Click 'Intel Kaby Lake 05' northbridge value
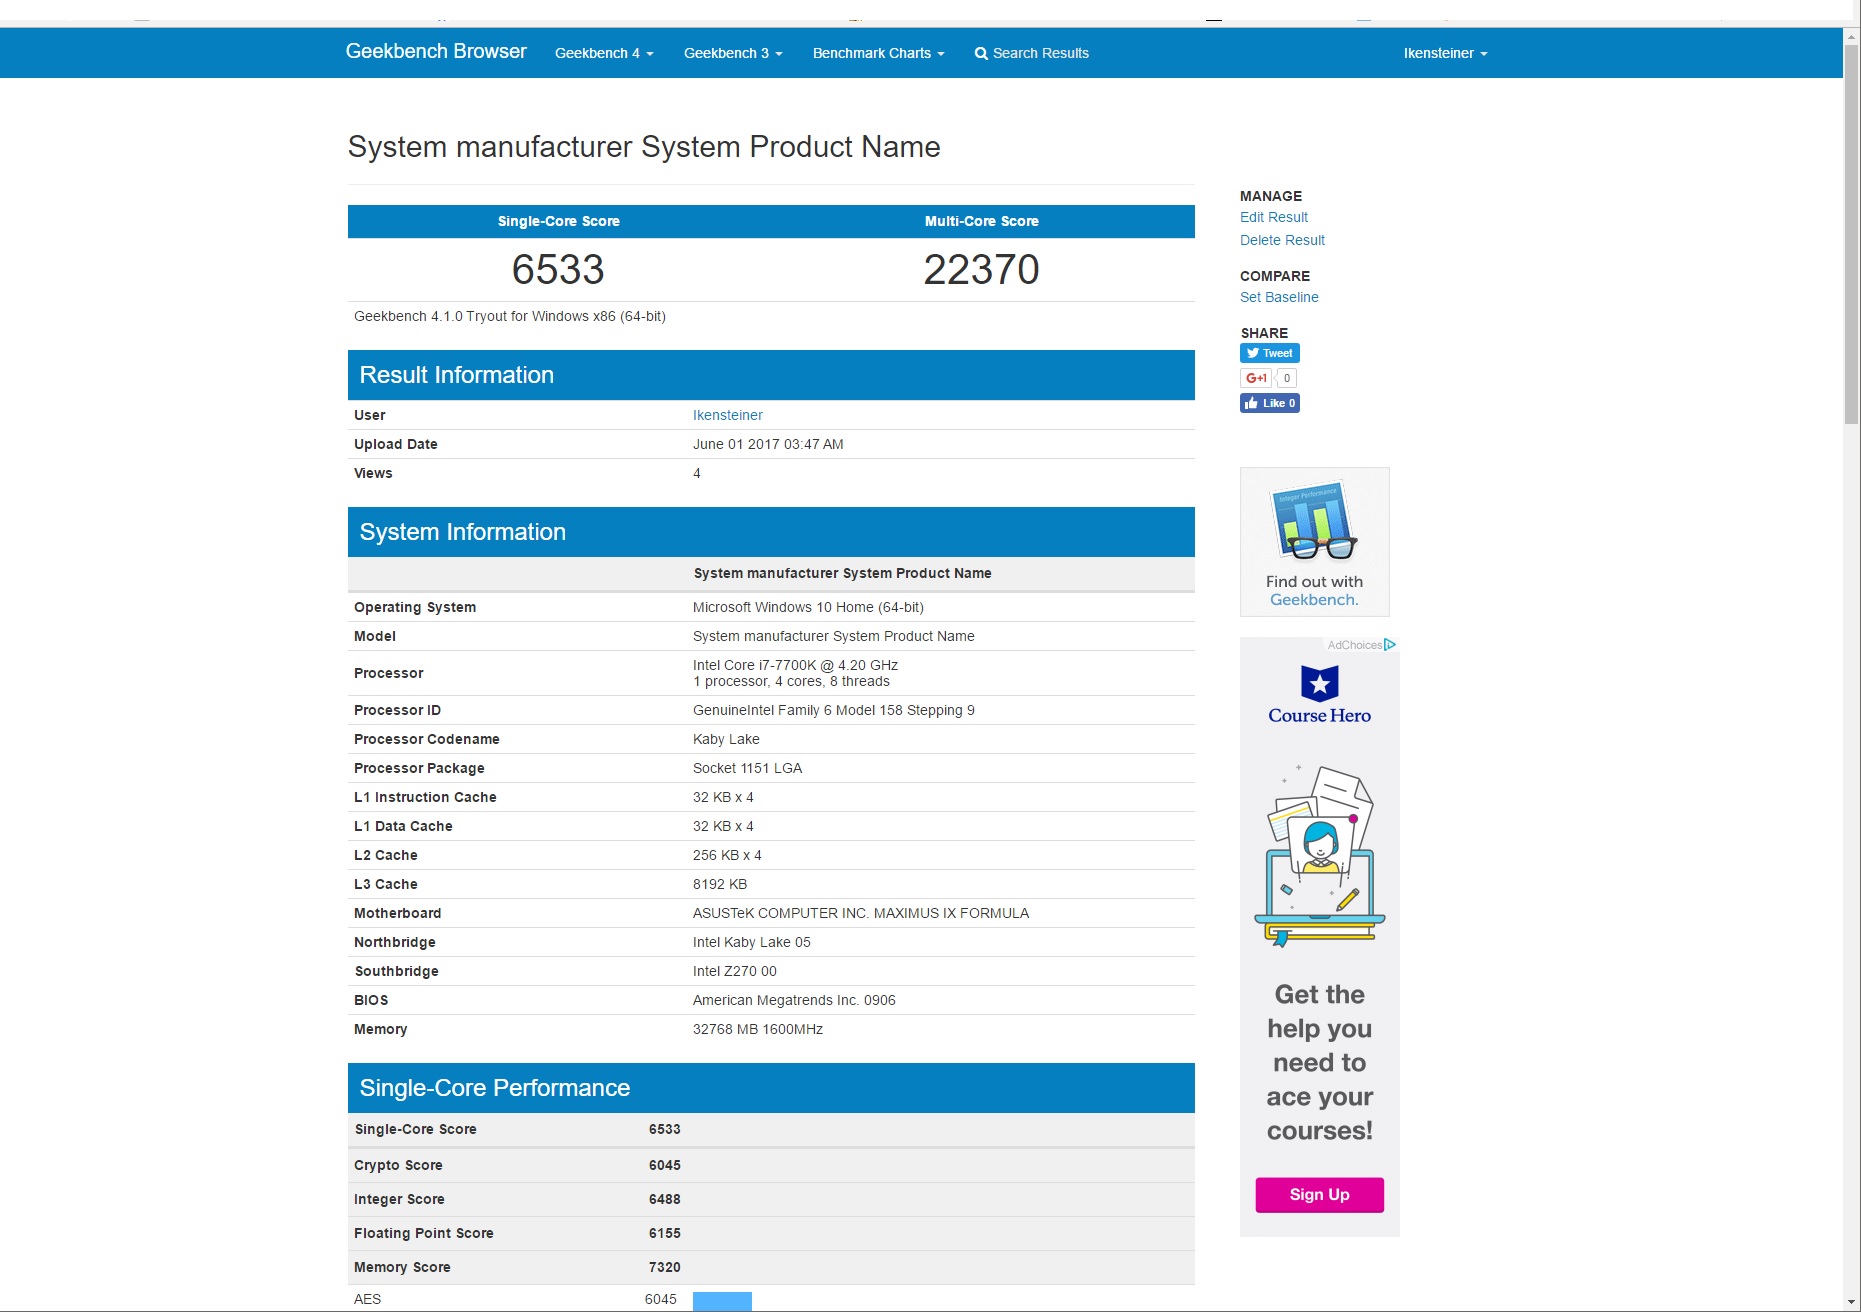 [751, 942]
